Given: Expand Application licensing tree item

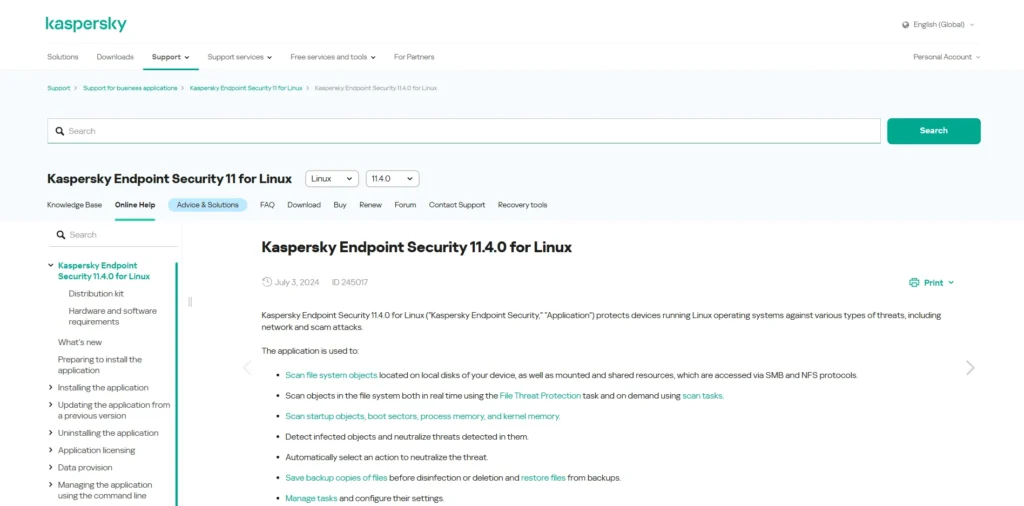Looking at the screenshot, I should (51, 450).
